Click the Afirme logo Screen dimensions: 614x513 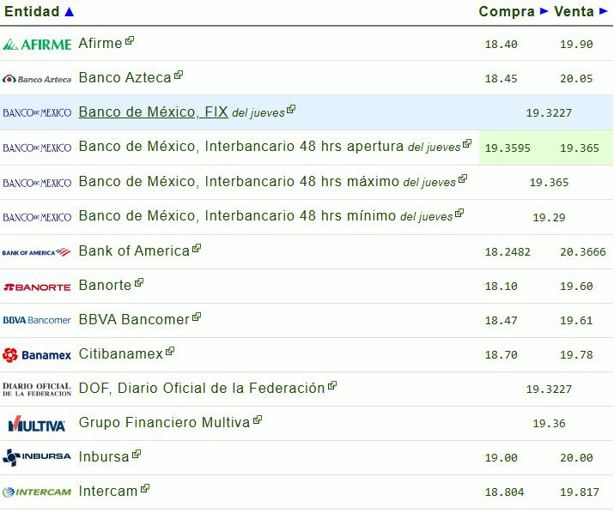(x=37, y=44)
